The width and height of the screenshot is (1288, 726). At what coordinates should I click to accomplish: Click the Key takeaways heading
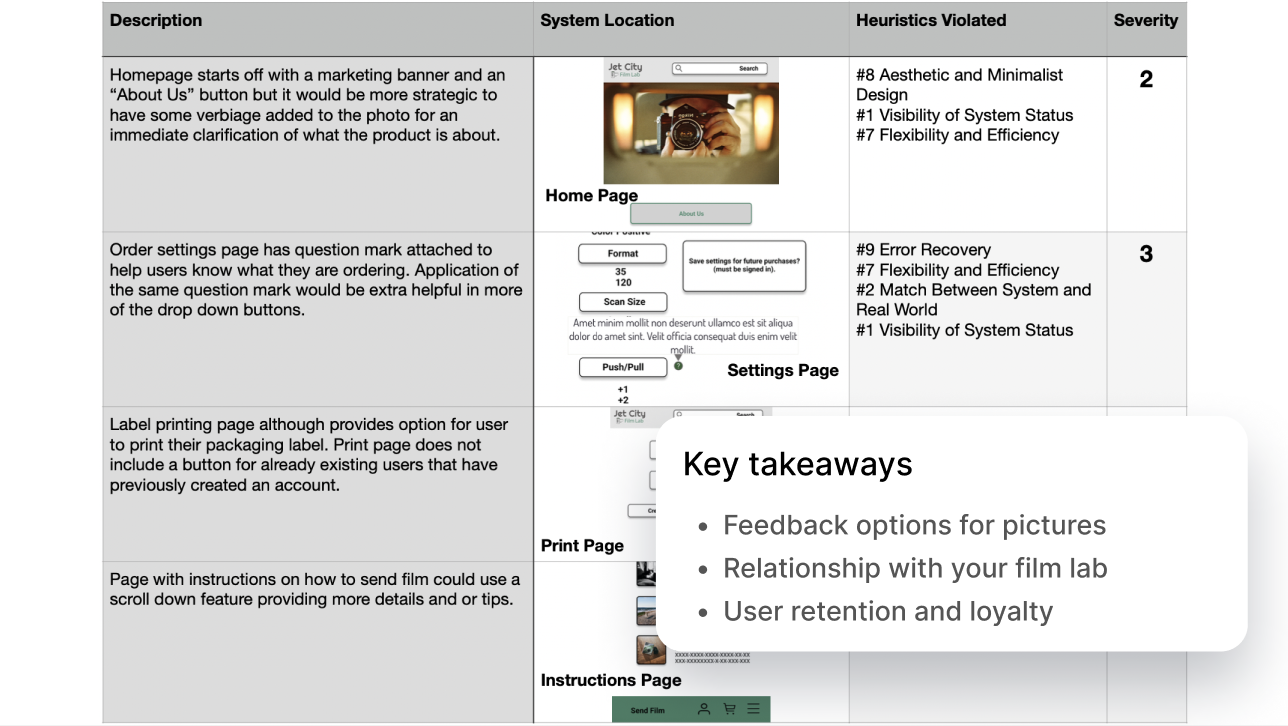click(798, 464)
